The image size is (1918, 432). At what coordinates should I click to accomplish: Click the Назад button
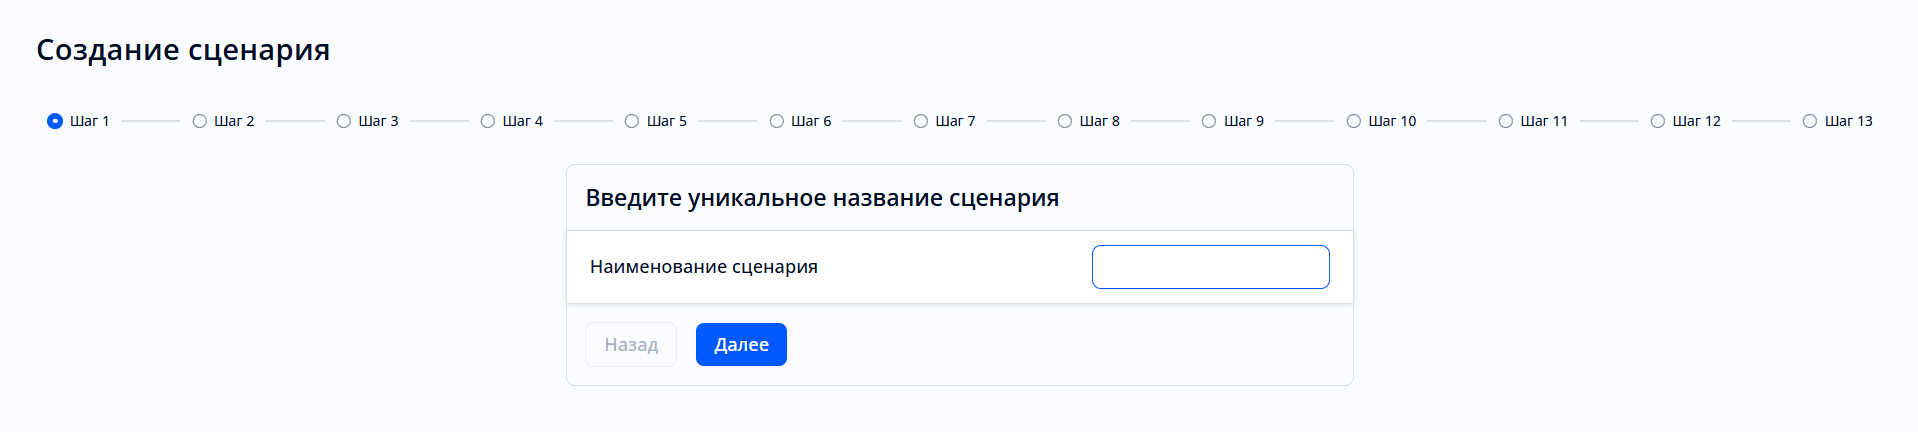[x=631, y=345]
